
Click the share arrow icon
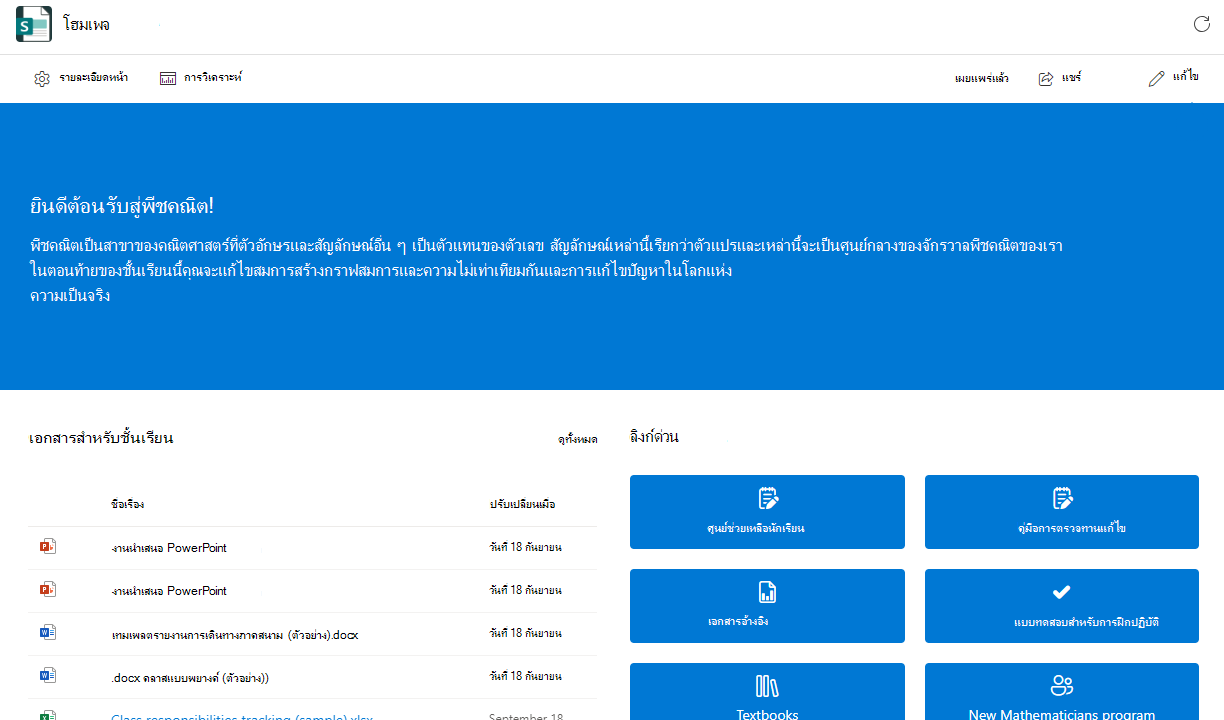[x=1046, y=78]
